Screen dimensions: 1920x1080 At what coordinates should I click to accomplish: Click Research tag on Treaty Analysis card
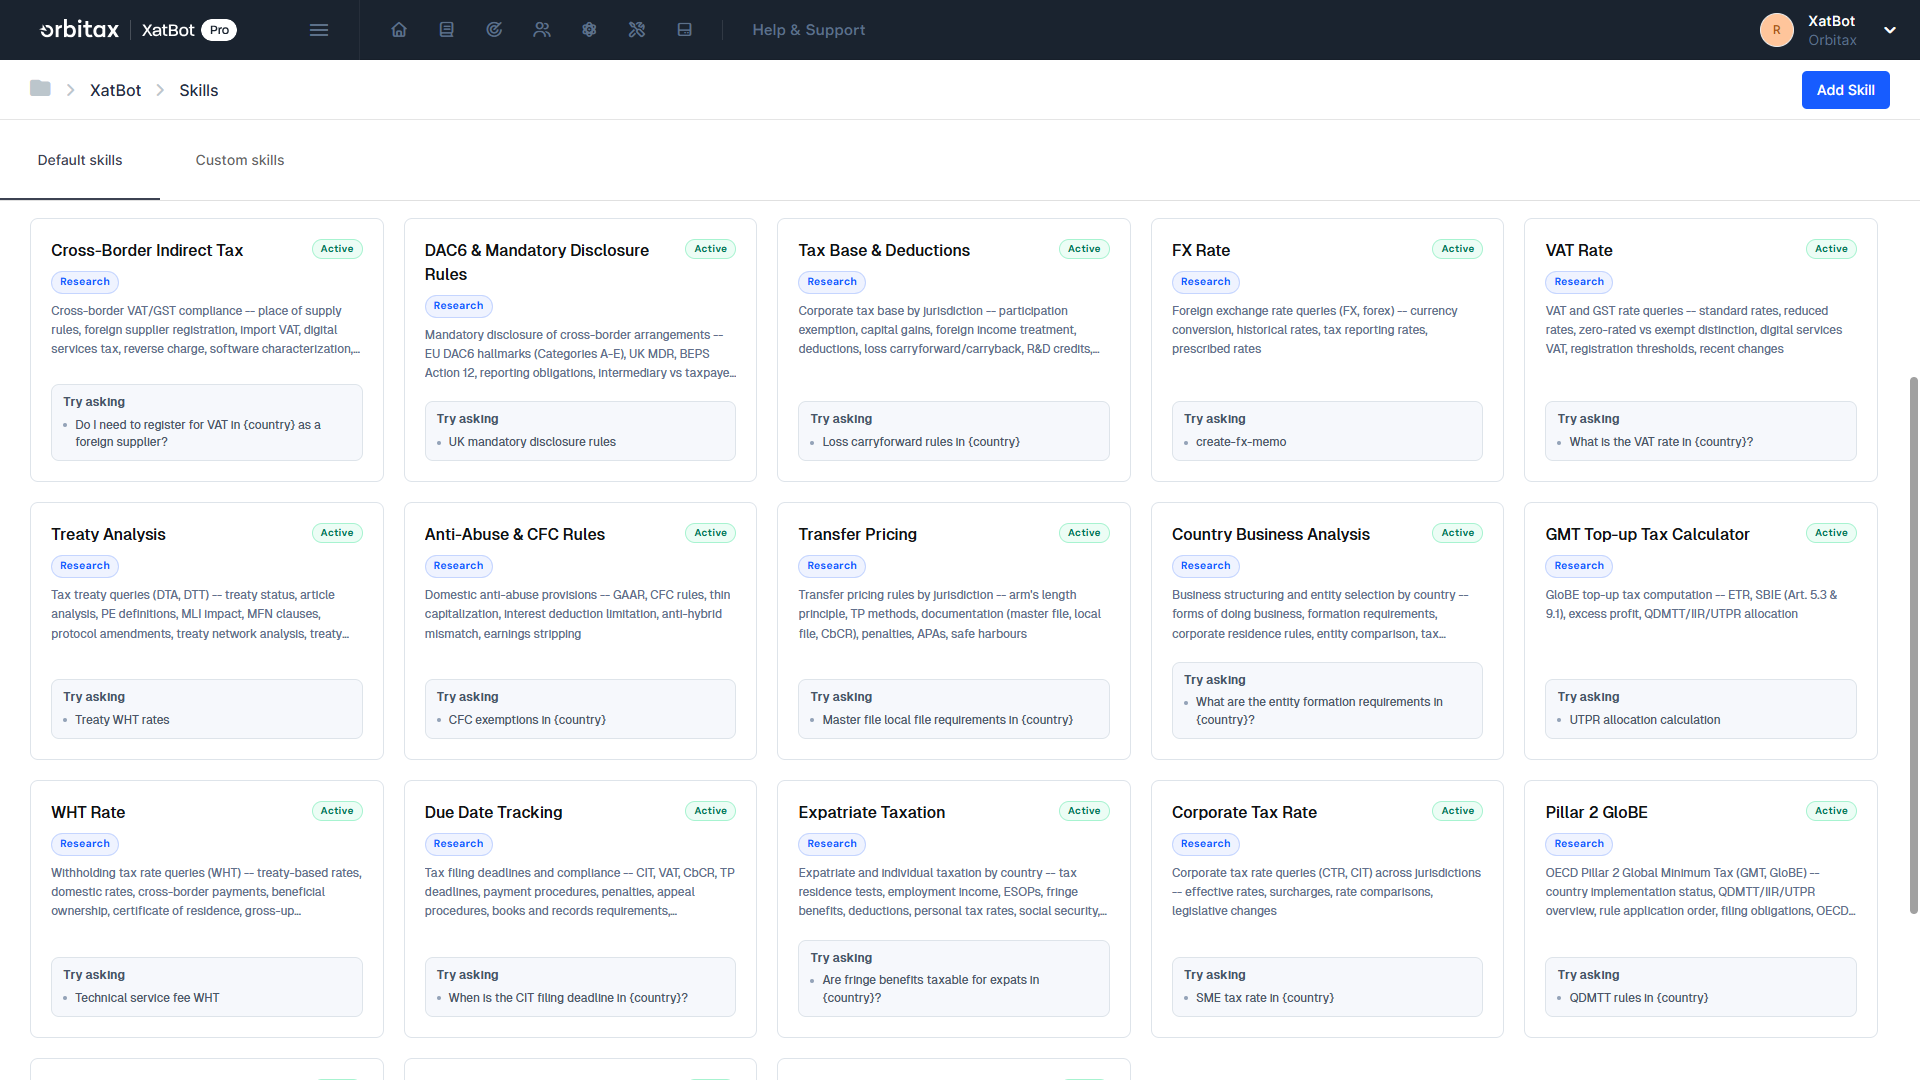(x=85, y=566)
